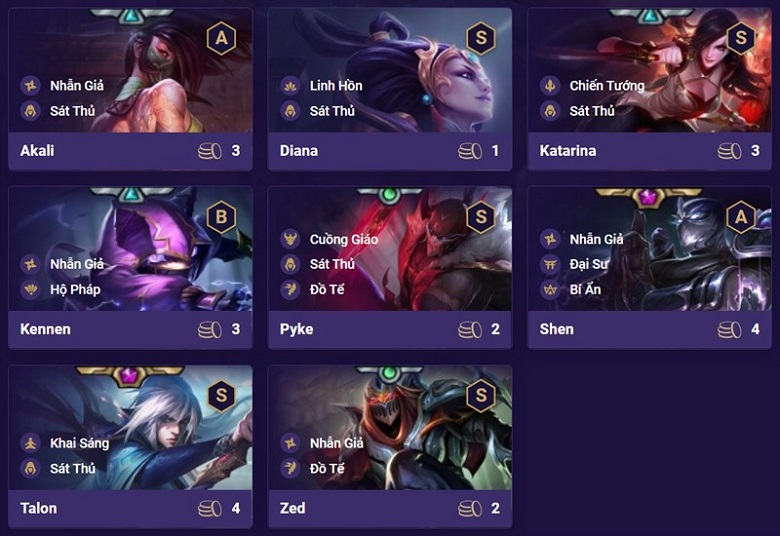Click the gold coin icon on Diana card
The height and width of the screenshot is (536, 780).
[x=470, y=151]
